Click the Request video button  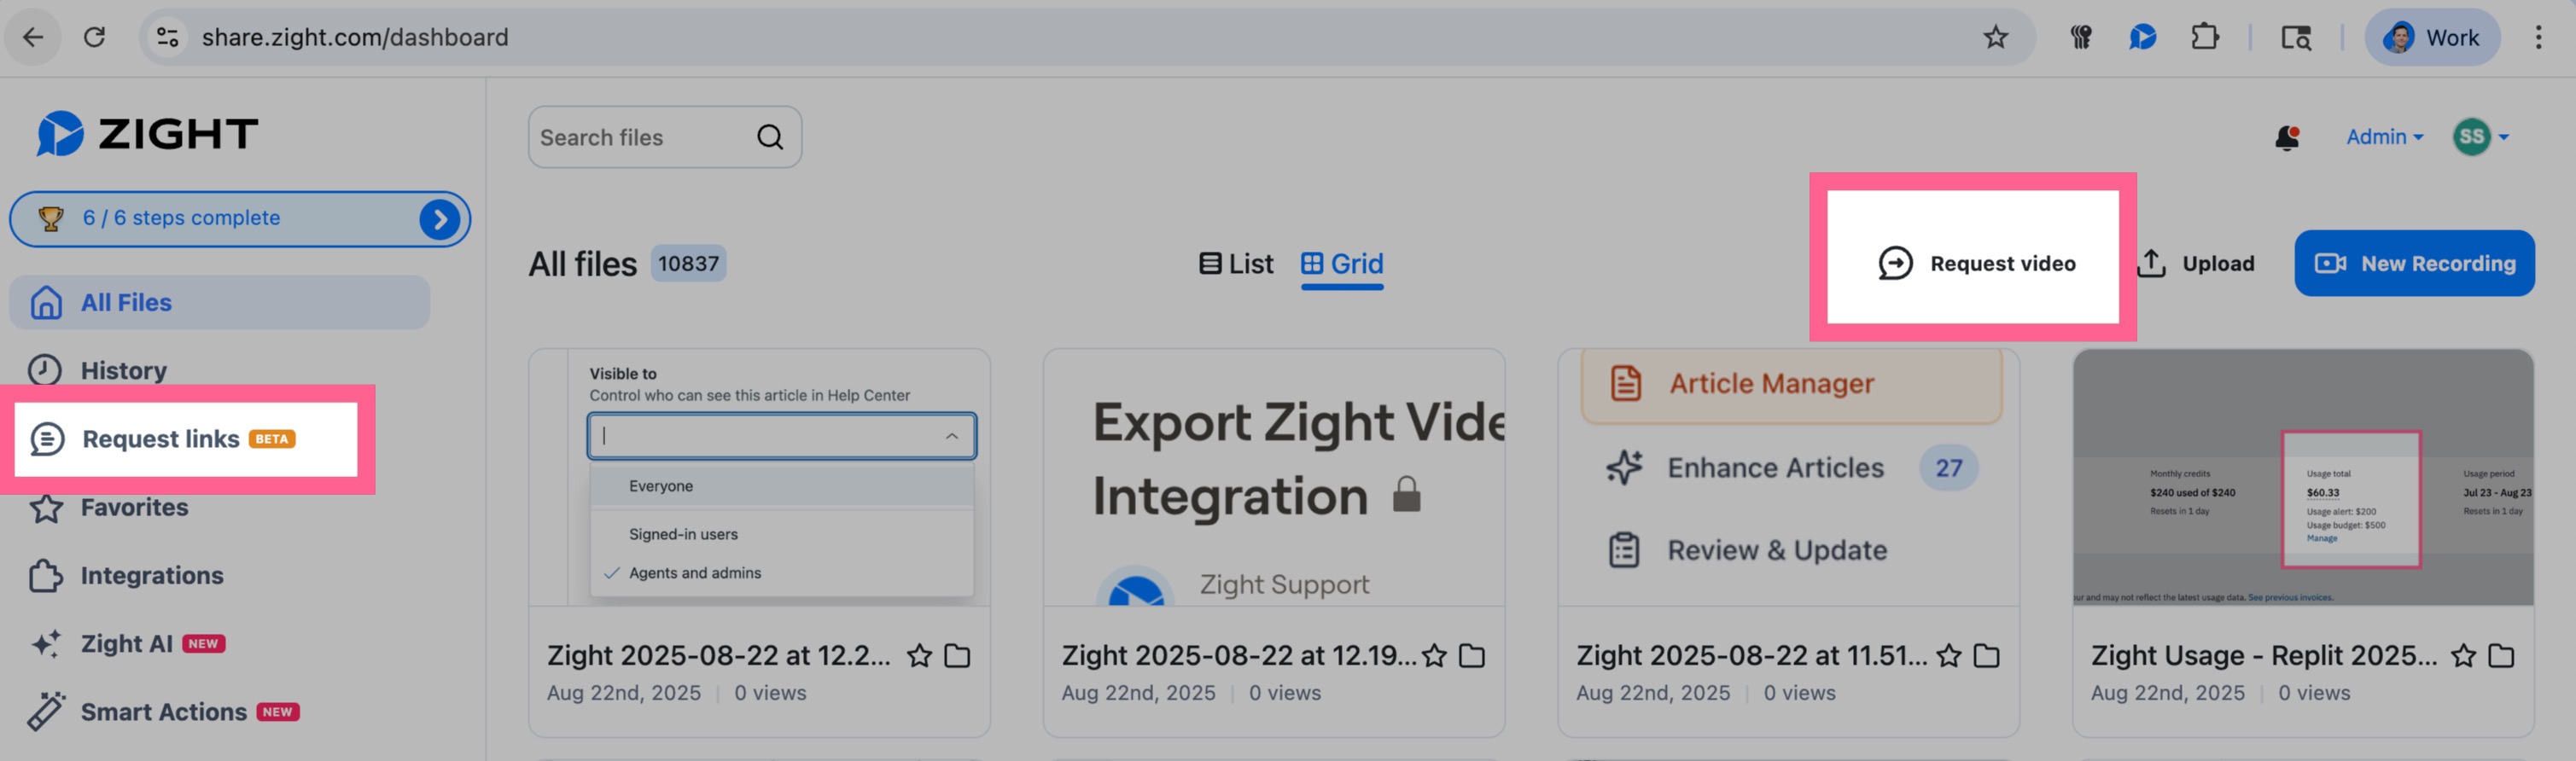(1976, 264)
